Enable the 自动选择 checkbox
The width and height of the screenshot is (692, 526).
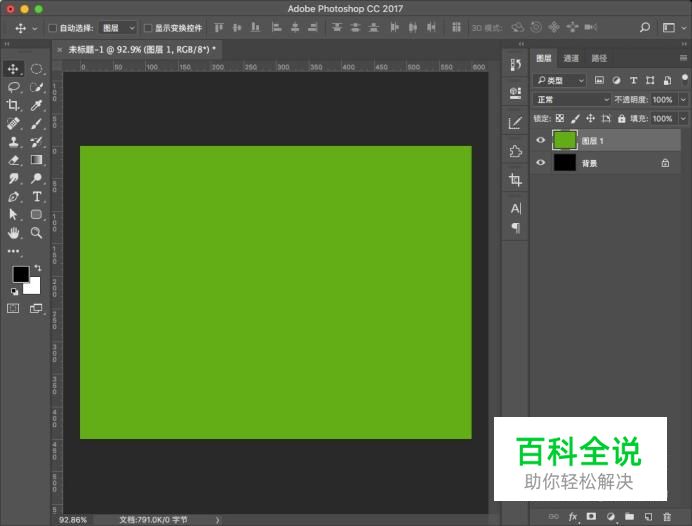pos(53,28)
